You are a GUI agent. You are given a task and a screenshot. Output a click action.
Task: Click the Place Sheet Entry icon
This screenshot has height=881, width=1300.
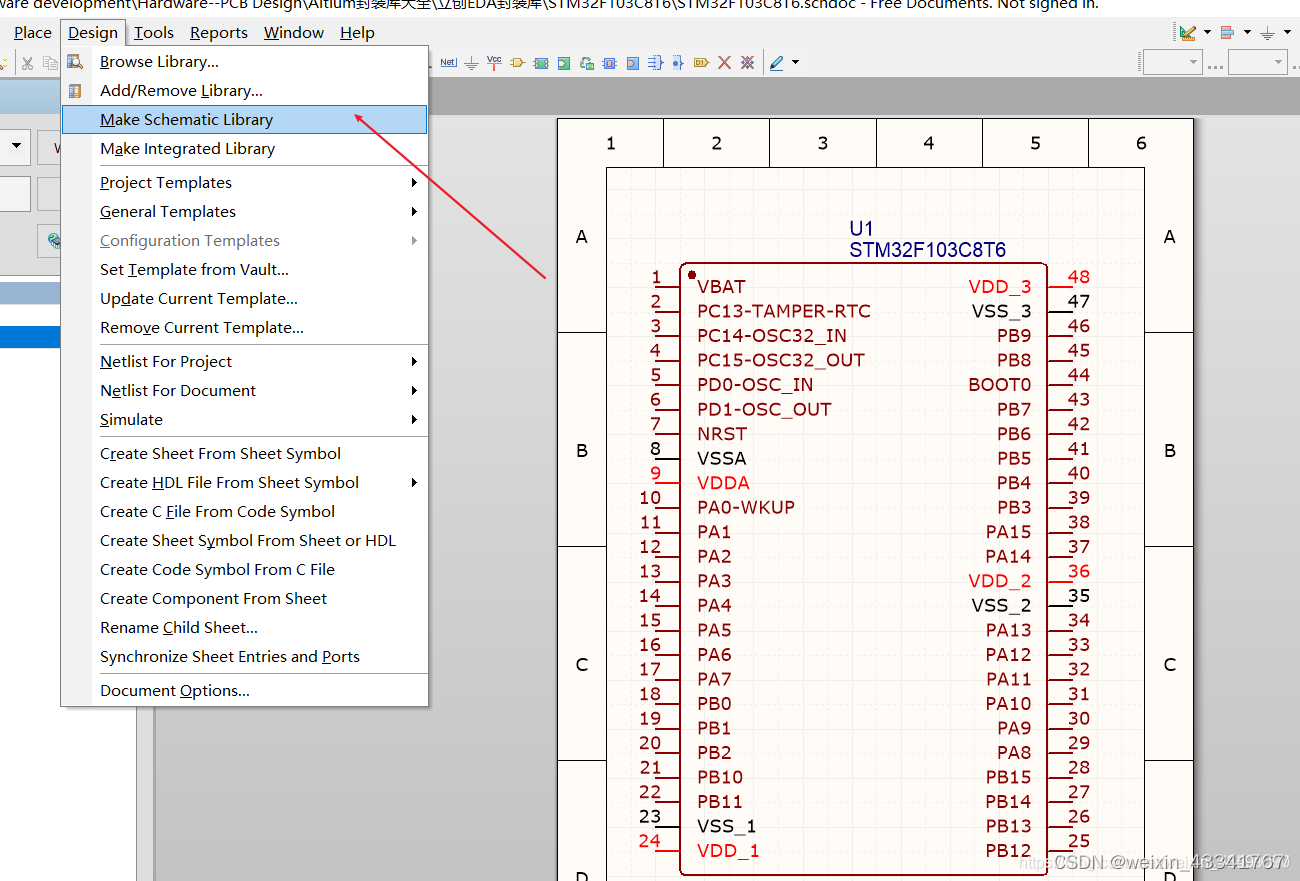(x=564, y=63)
